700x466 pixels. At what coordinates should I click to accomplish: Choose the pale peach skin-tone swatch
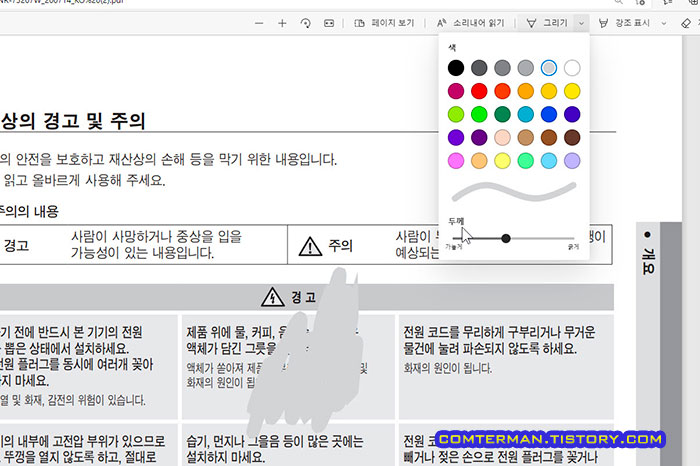click(502, 137)
